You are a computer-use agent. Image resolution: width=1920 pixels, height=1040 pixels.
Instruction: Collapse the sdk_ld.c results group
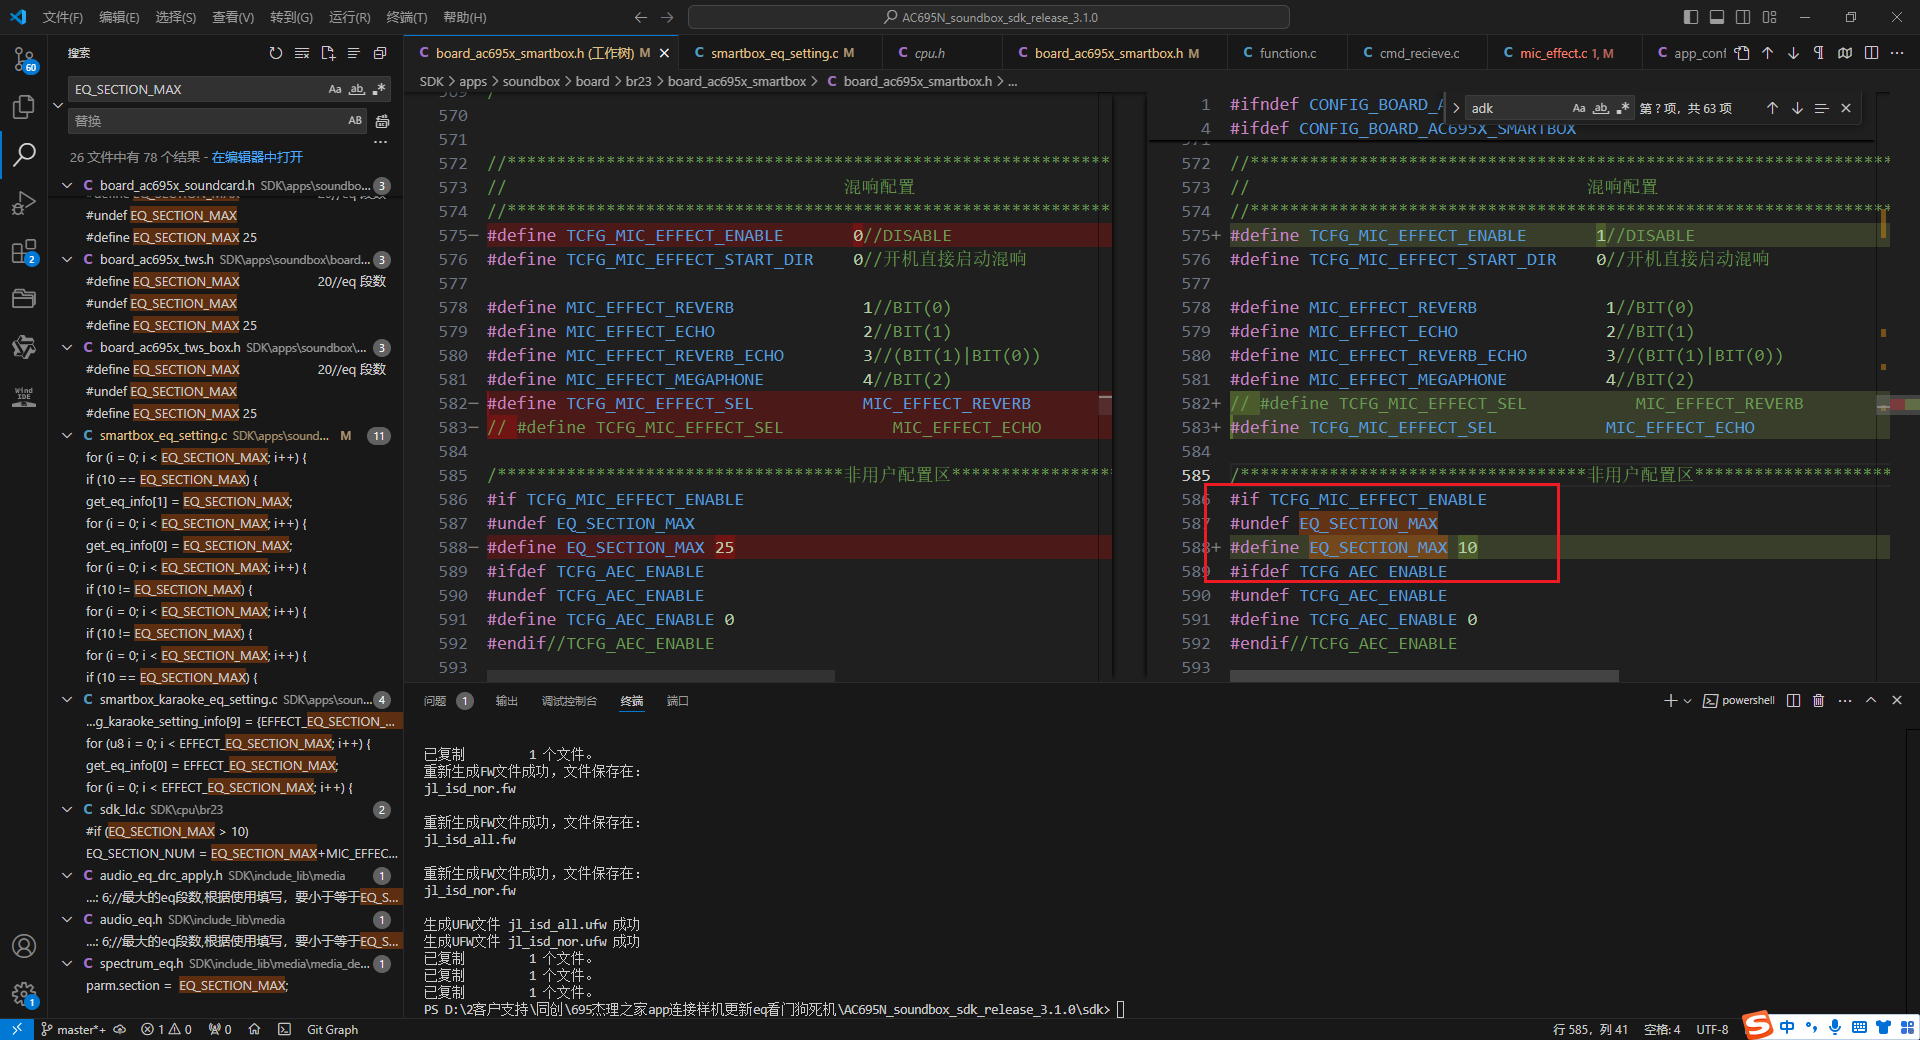tap(67, 809)
